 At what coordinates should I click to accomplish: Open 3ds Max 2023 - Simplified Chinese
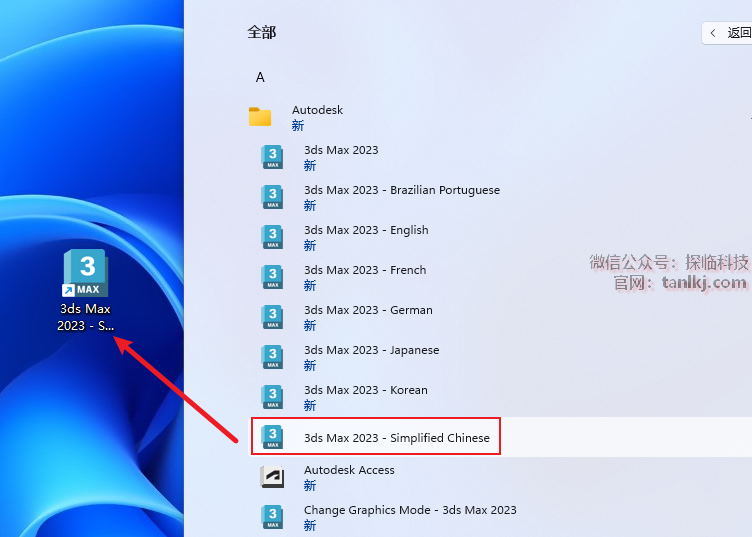(x=397, y=438)
